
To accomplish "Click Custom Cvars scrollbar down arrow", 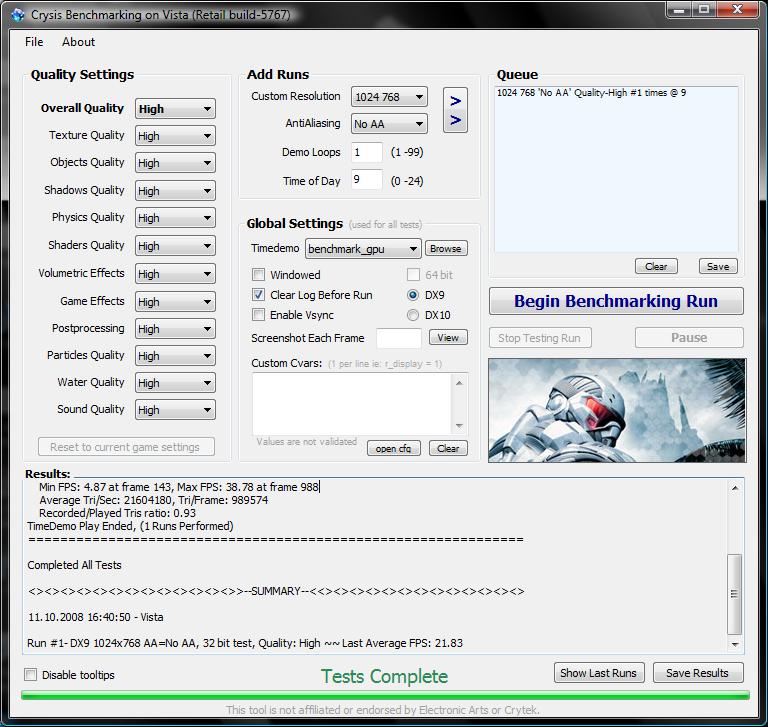I will [459, 426].
